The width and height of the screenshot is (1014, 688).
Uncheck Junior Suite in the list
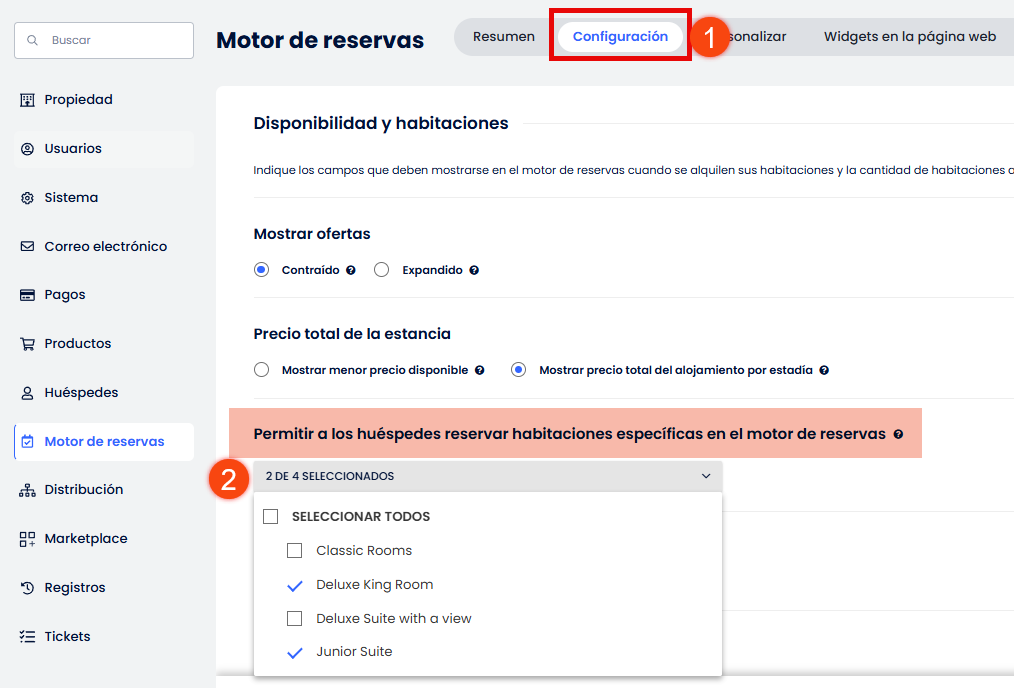pos(294,652)
